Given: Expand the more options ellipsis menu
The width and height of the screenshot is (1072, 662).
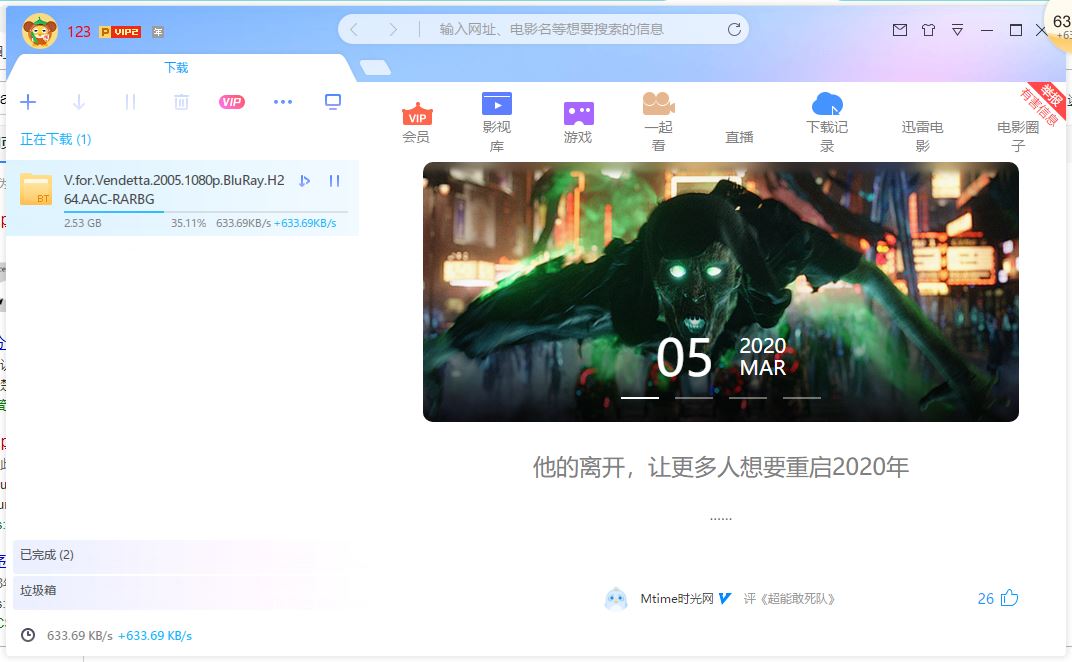Looking at the screenshot, I should pyautogui.click(x=283, y=101).
